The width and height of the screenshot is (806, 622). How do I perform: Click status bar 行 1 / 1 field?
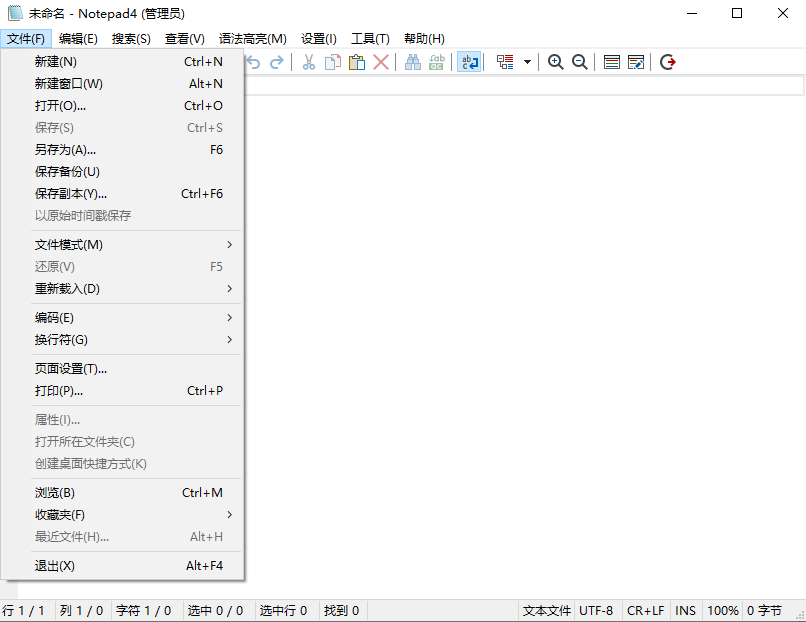pyautogui.click(x=27, y=611)
